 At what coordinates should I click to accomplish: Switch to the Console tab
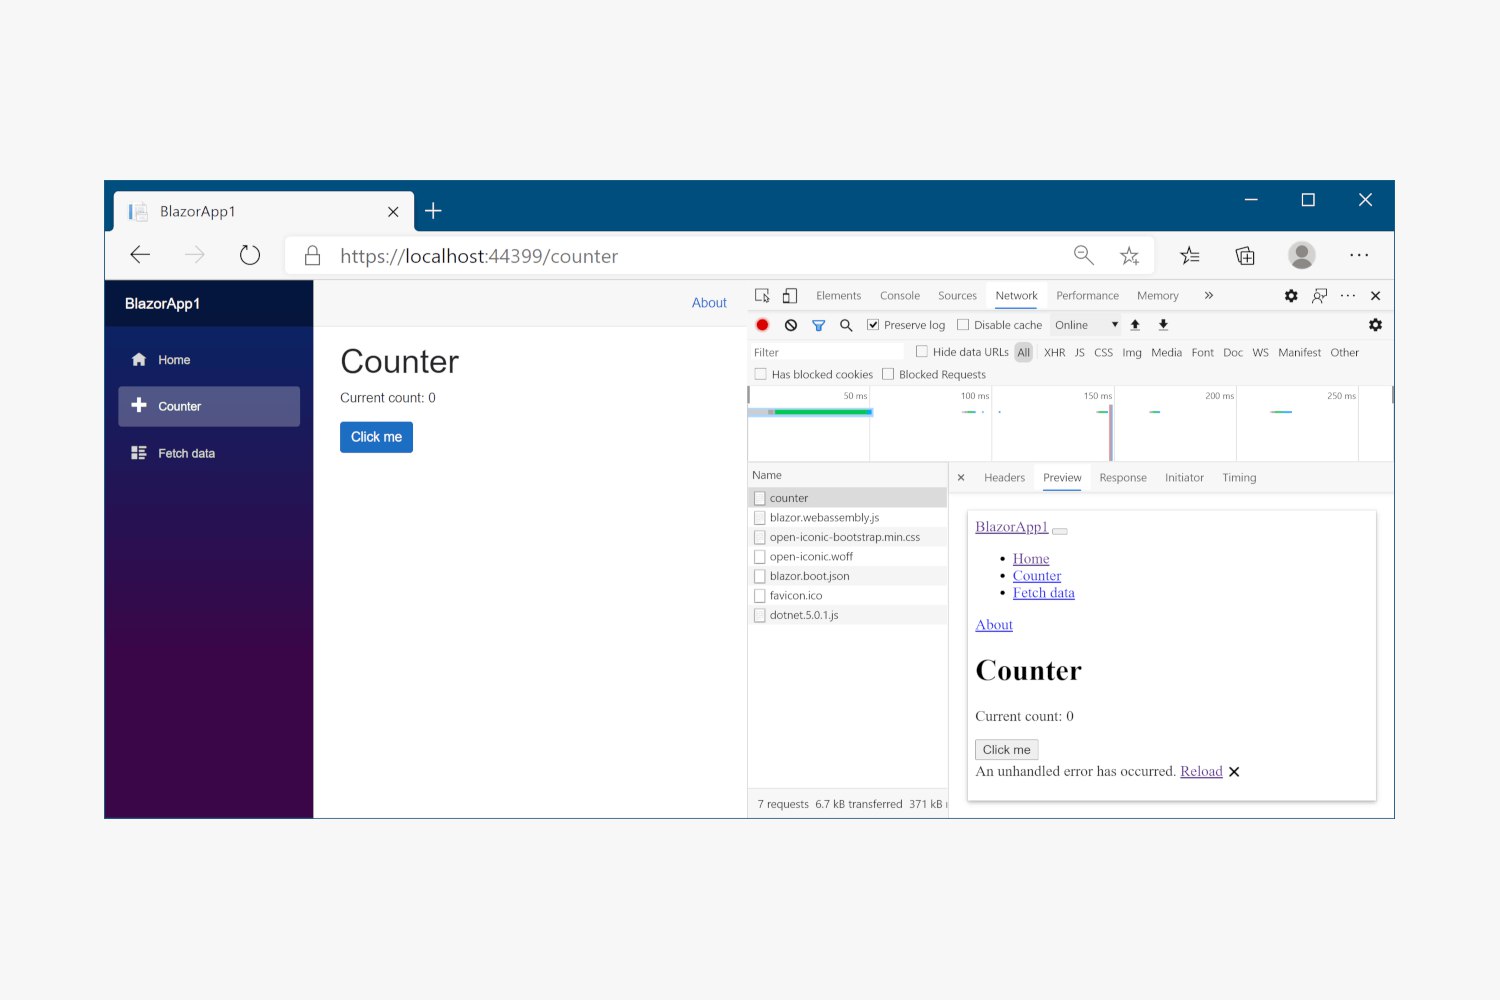(x=900, y=296)
